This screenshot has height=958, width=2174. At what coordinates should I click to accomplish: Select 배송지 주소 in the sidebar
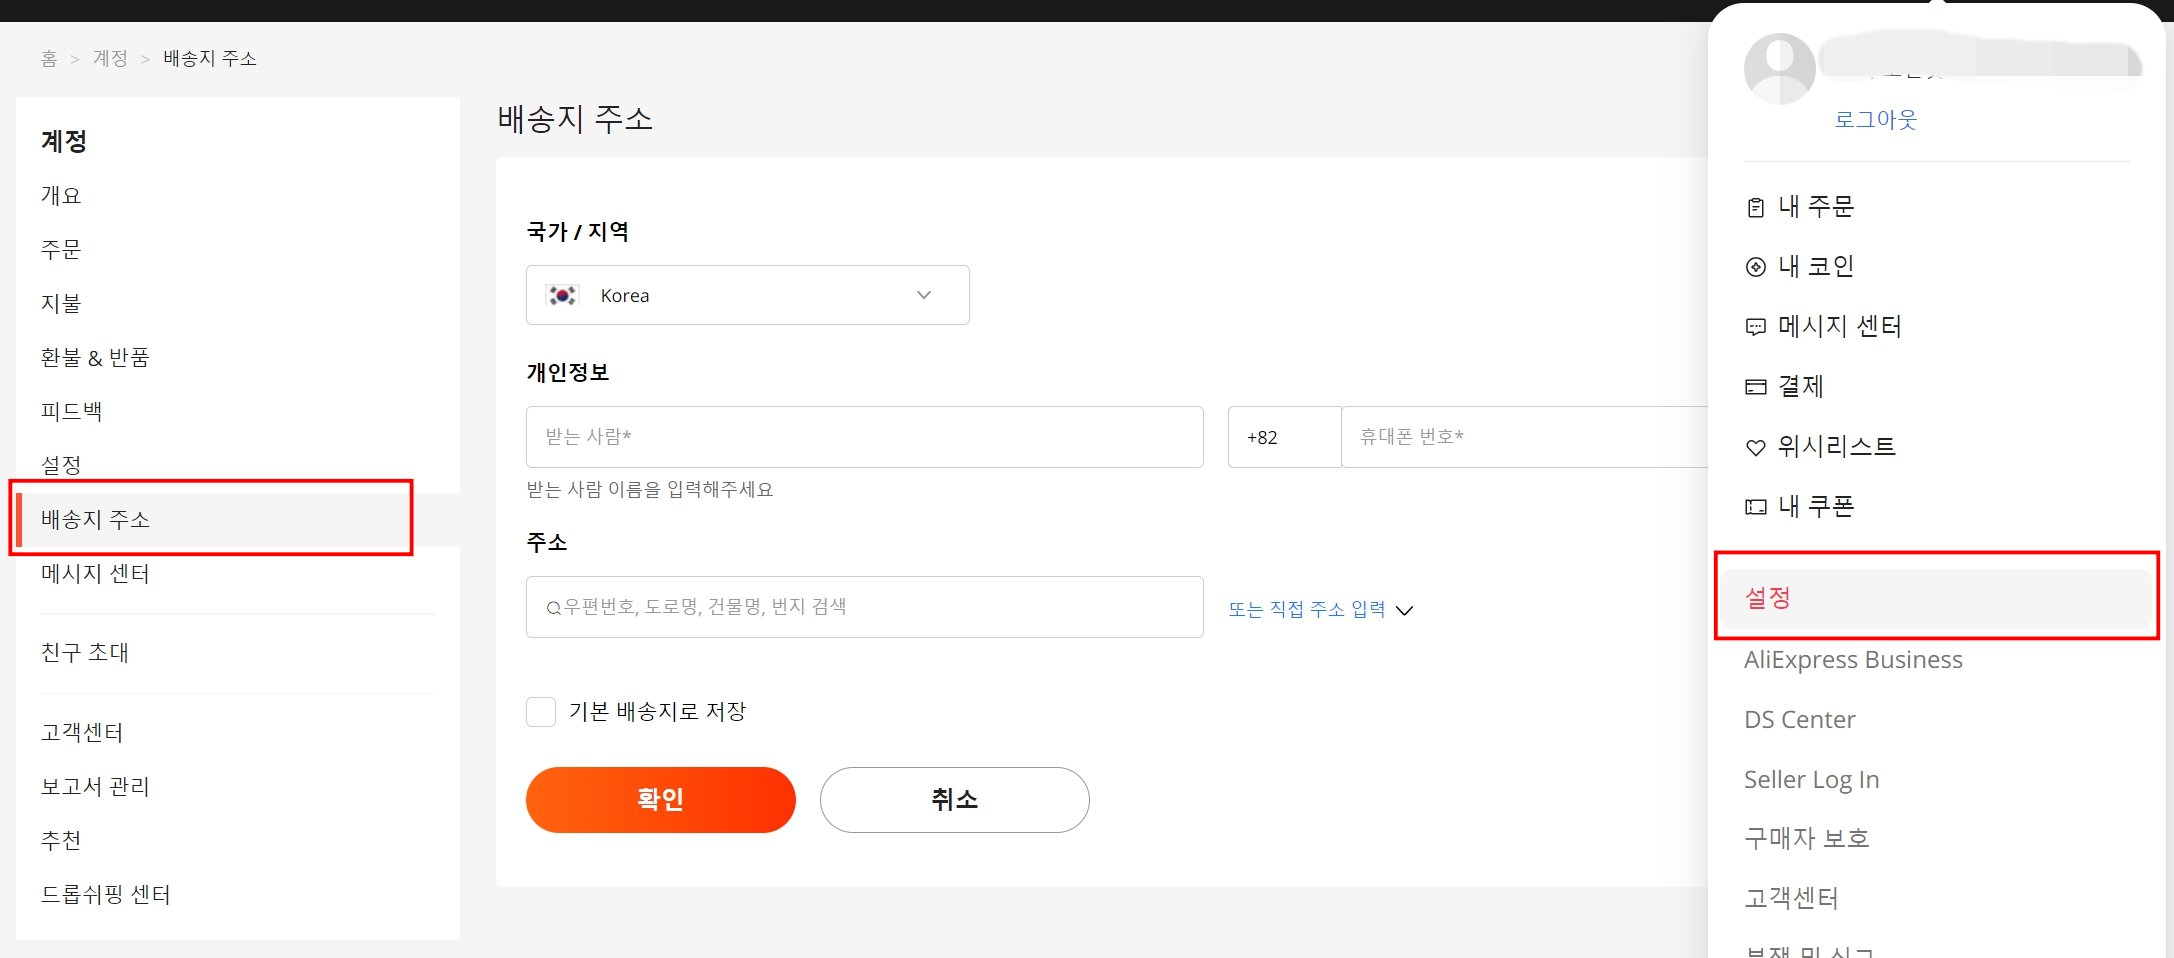[x=96, y=519]
